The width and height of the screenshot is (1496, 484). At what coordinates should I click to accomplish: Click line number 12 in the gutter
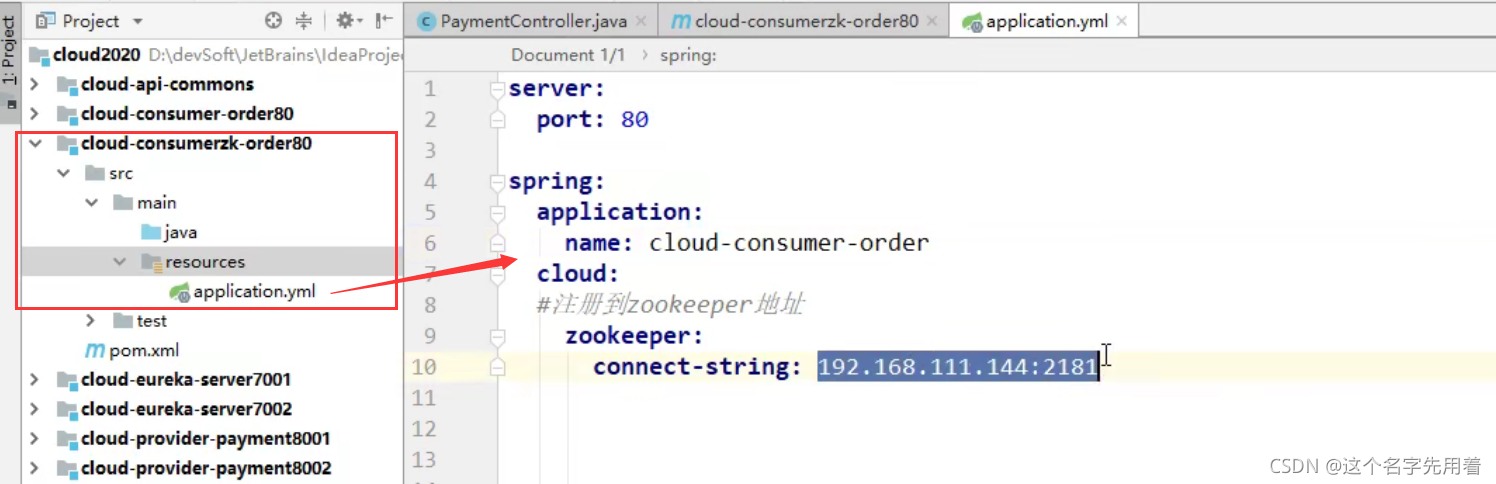[425, 429]
